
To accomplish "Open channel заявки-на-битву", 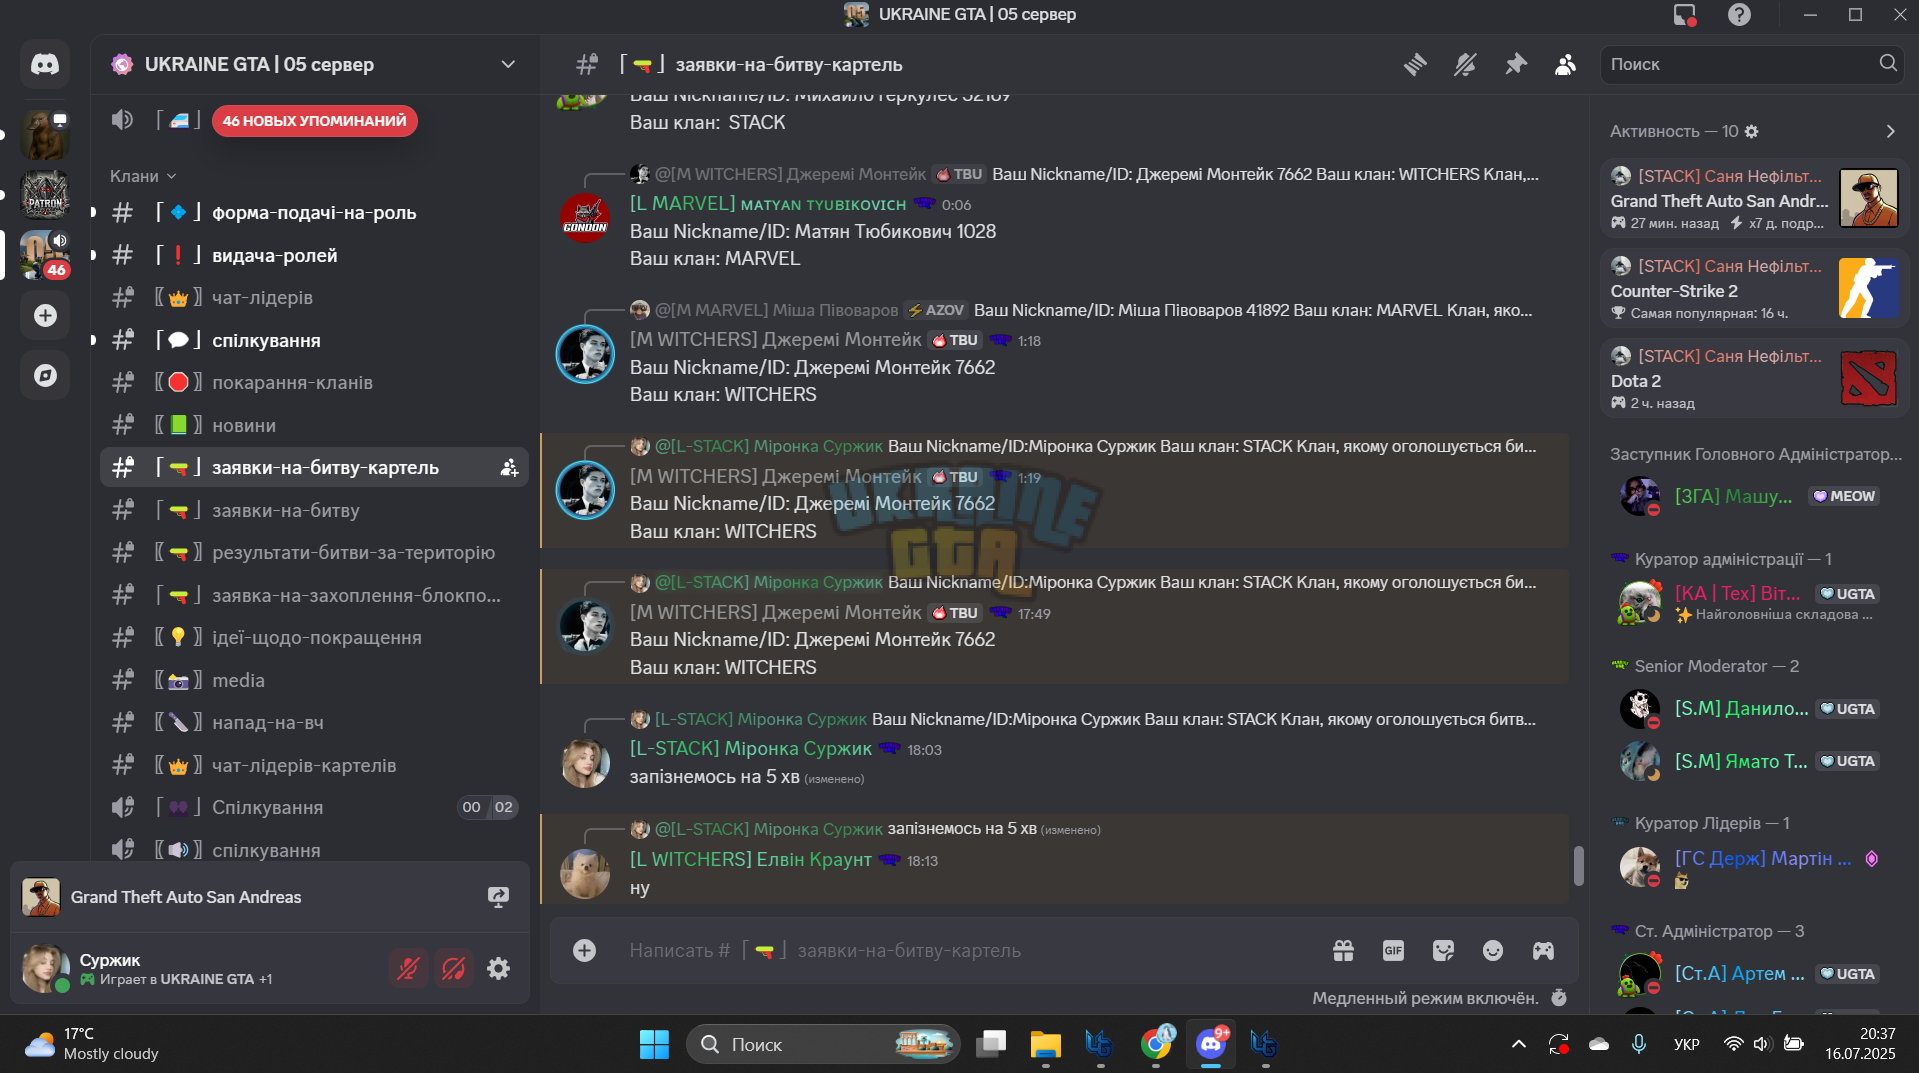I will (314, 511).
